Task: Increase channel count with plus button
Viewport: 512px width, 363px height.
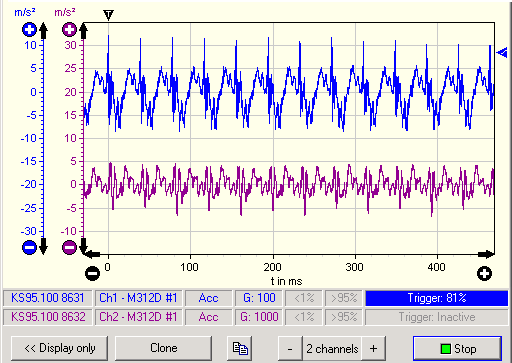Action: [x=374, y=349]
